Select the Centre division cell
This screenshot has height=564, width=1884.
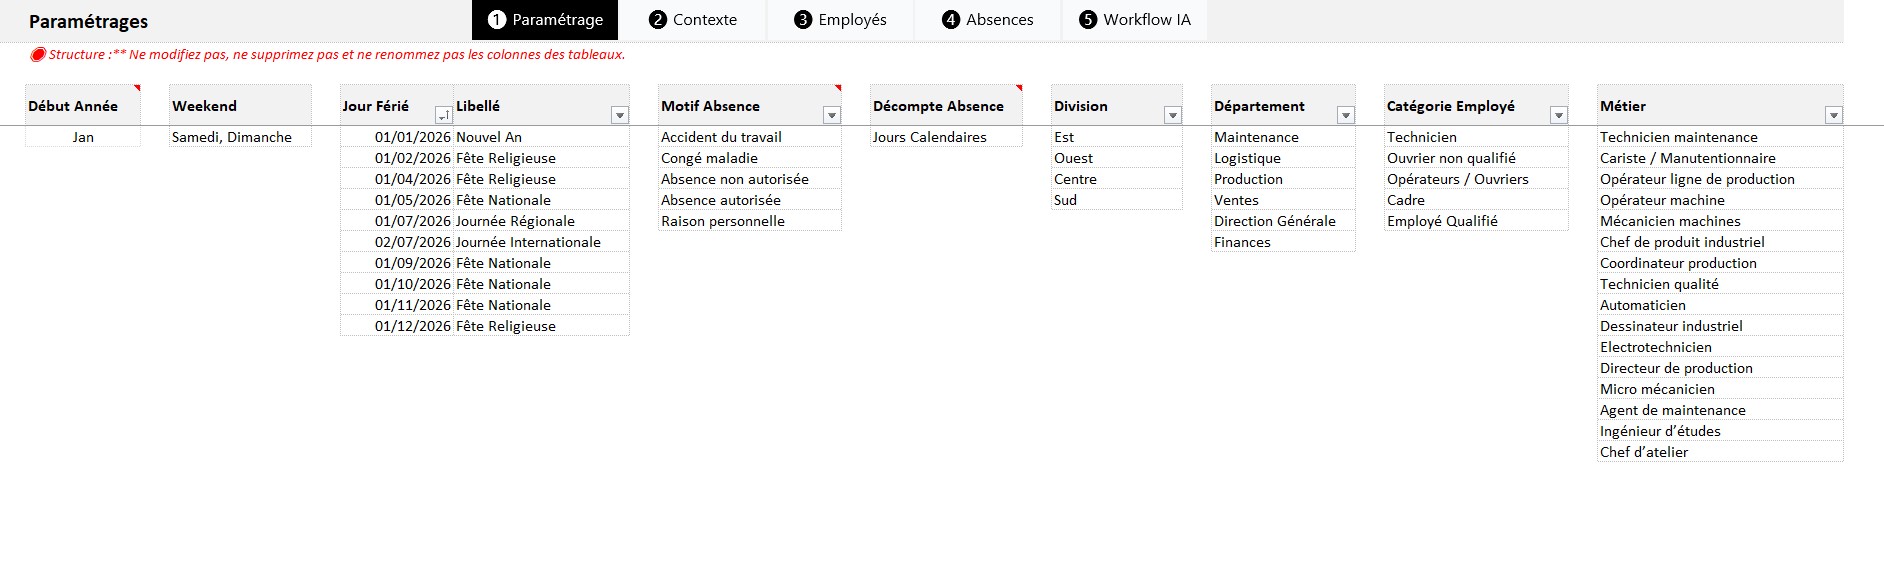(x=1117, y=179)
